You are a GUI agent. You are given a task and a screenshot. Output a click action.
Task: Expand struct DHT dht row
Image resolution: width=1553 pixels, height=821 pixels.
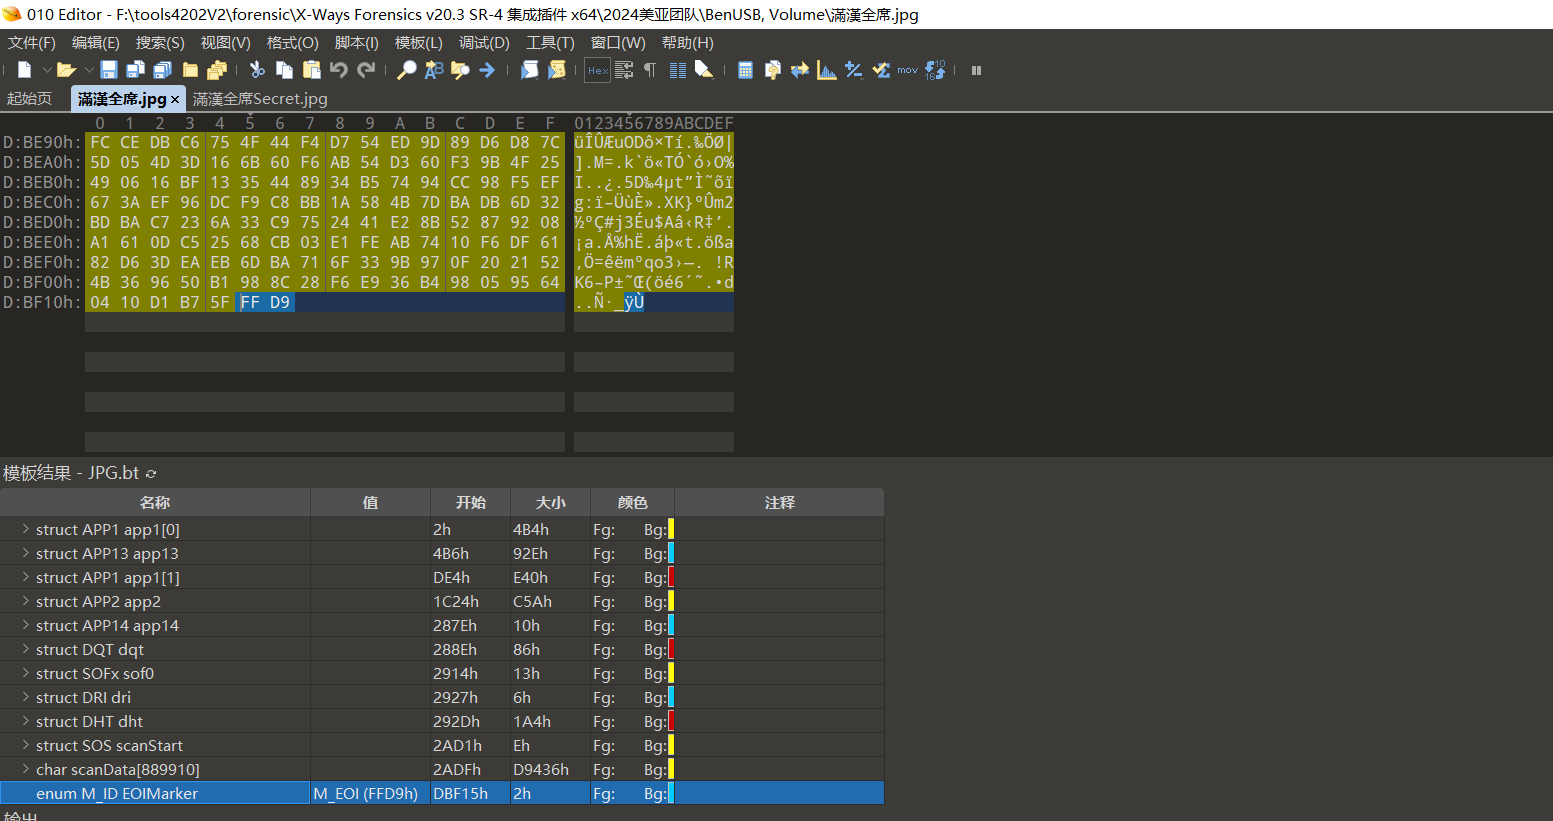point(25,721)
